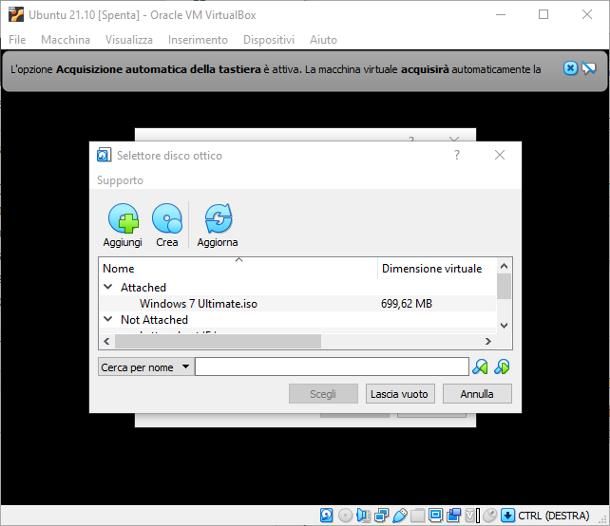610x526 pixels.
Task: Click the suppress-notification icon in banner
Action: pyautogui.click(x=589, y=69)
